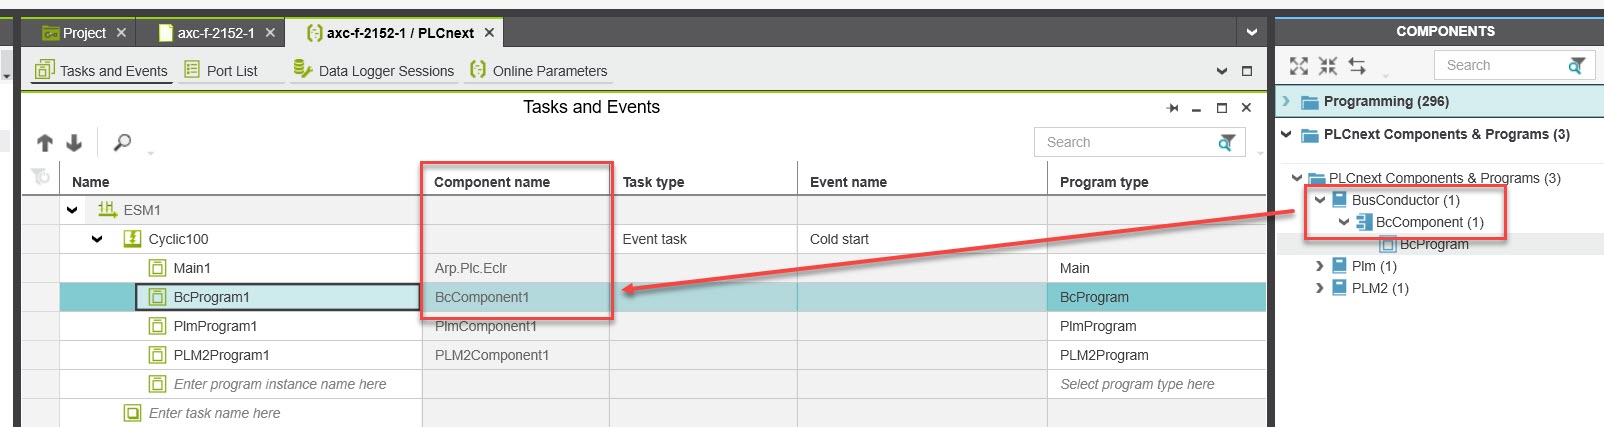Click the move down arrow icon
This screenshot has height=427, width=1604.
[x=74, y=143]
